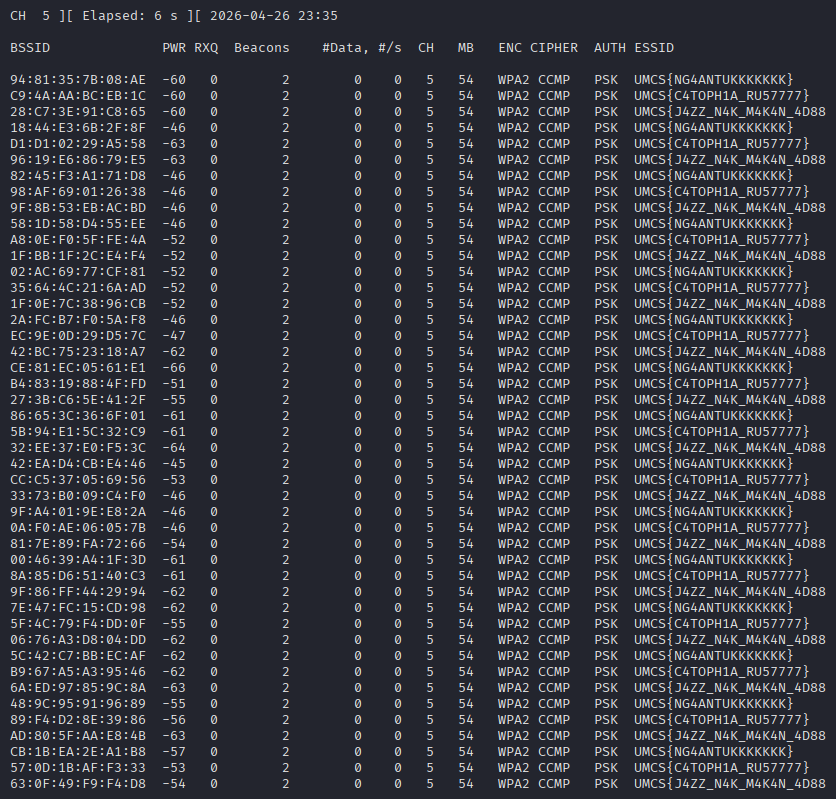Click PSK on the 02:AC:69:77:CF:81 row

[x=606, y=272]
